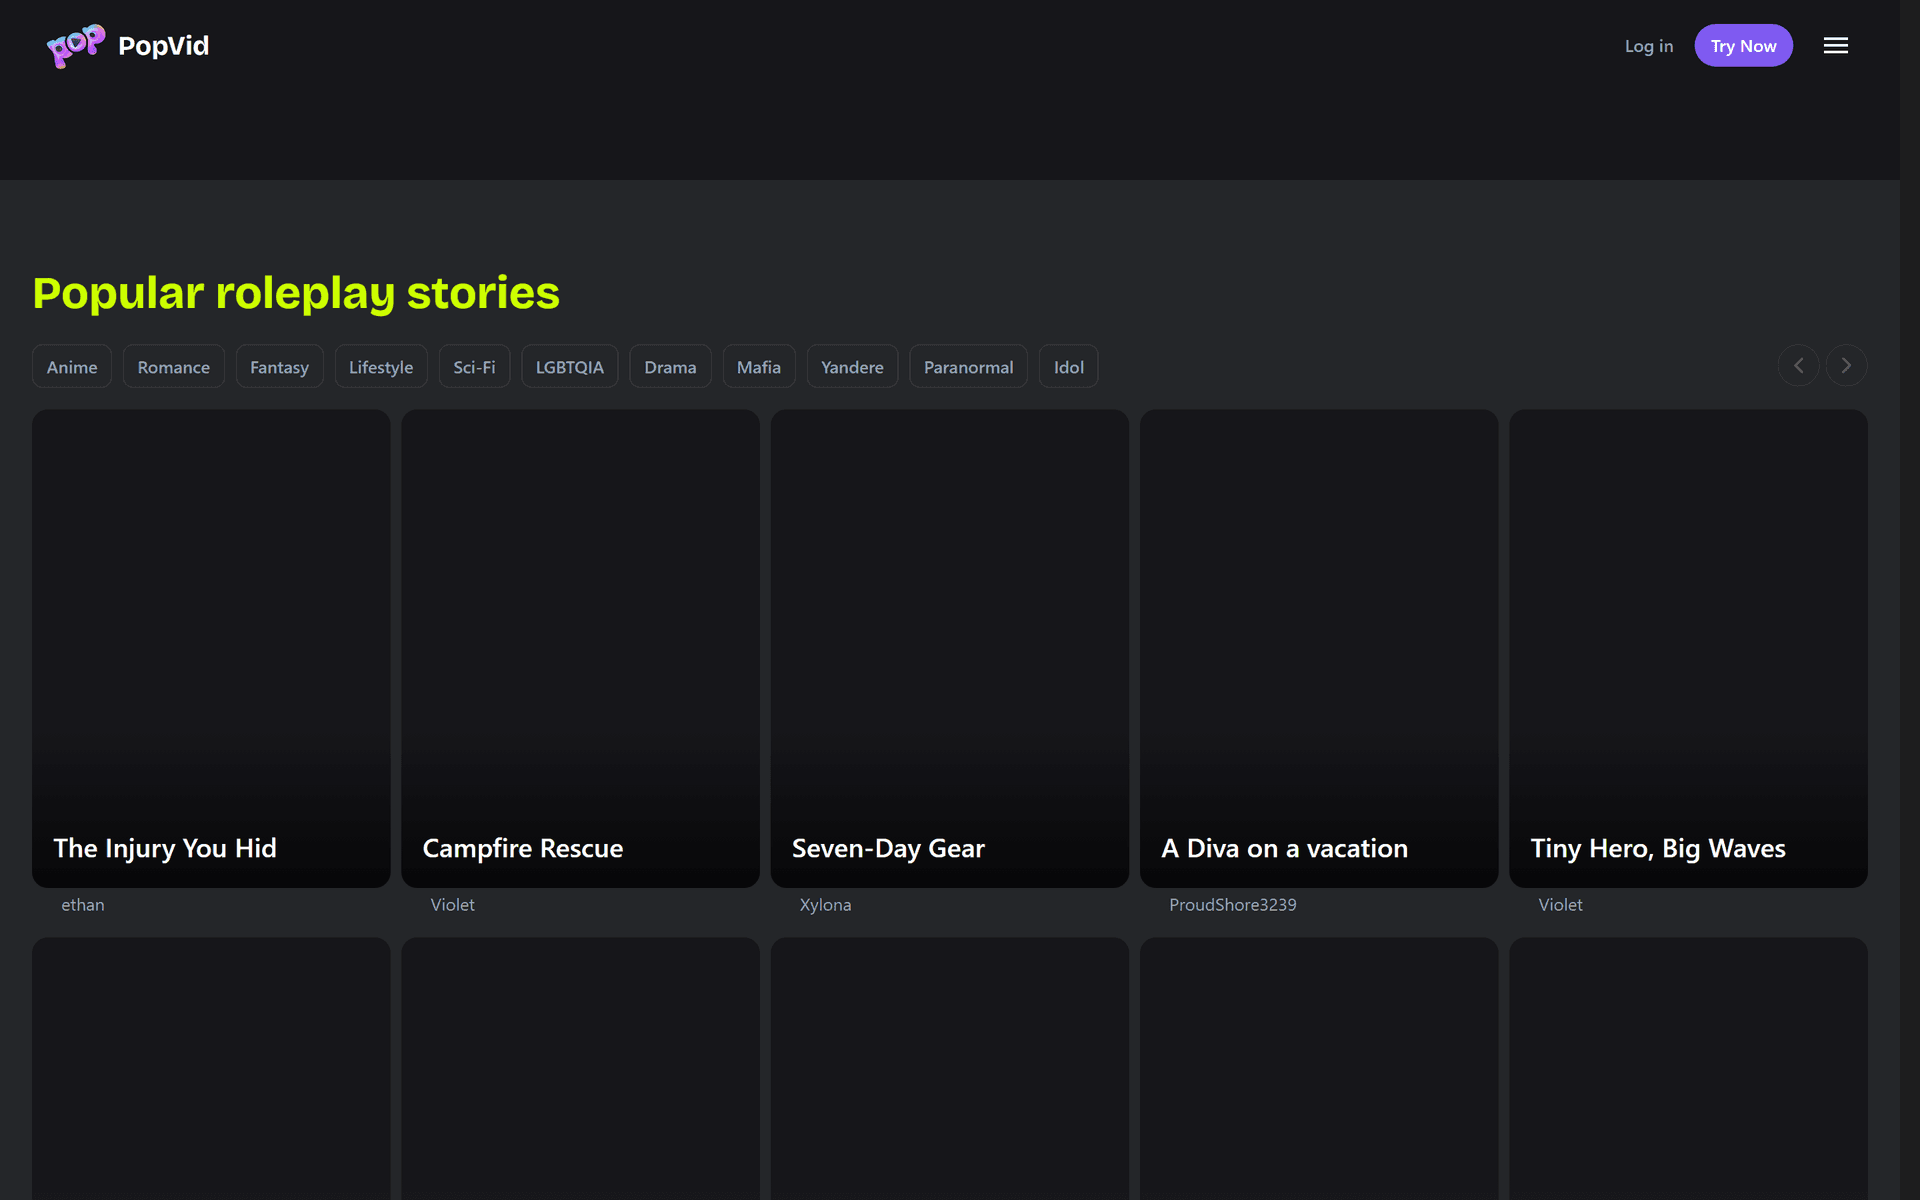This screenshot has width=1920, height=1200.
Task: Select the Yandere tag
Action: 852,367
